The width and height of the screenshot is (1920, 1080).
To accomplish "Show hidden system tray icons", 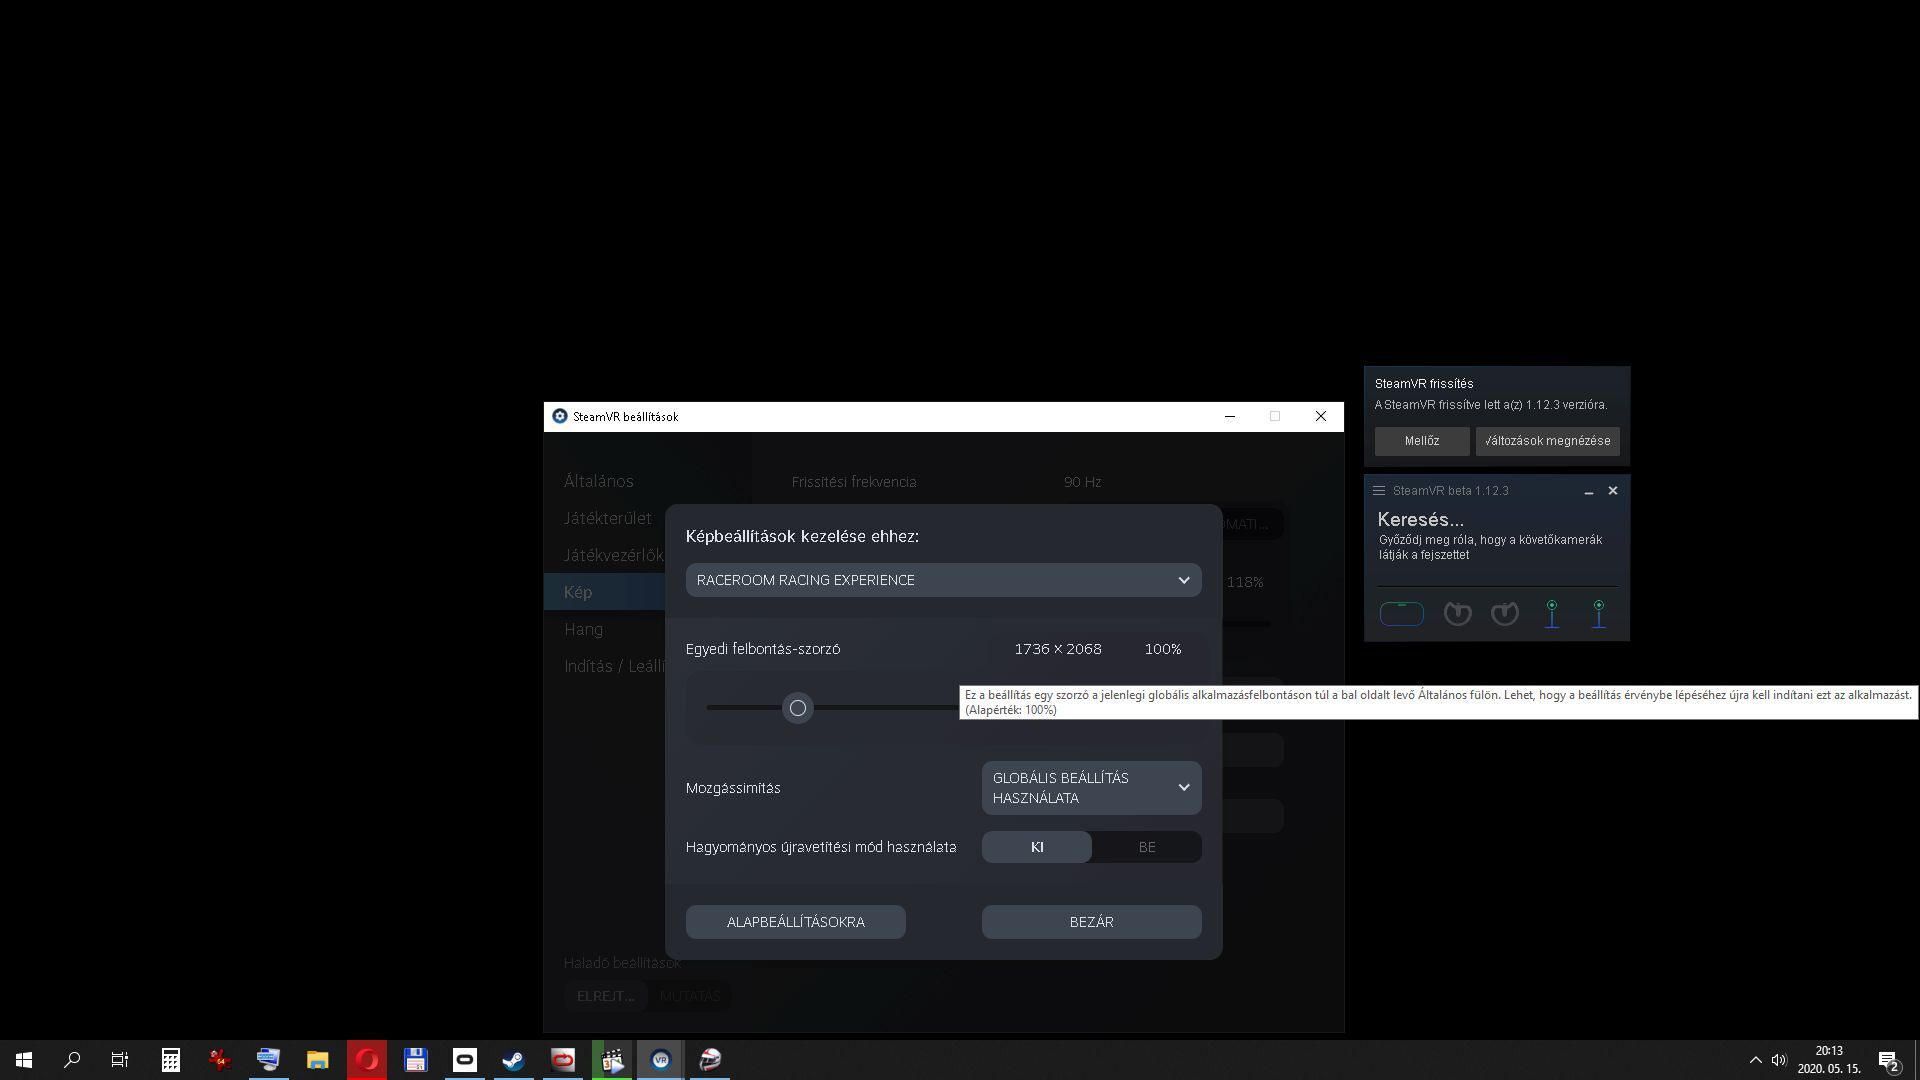I will point(1755,1060).
